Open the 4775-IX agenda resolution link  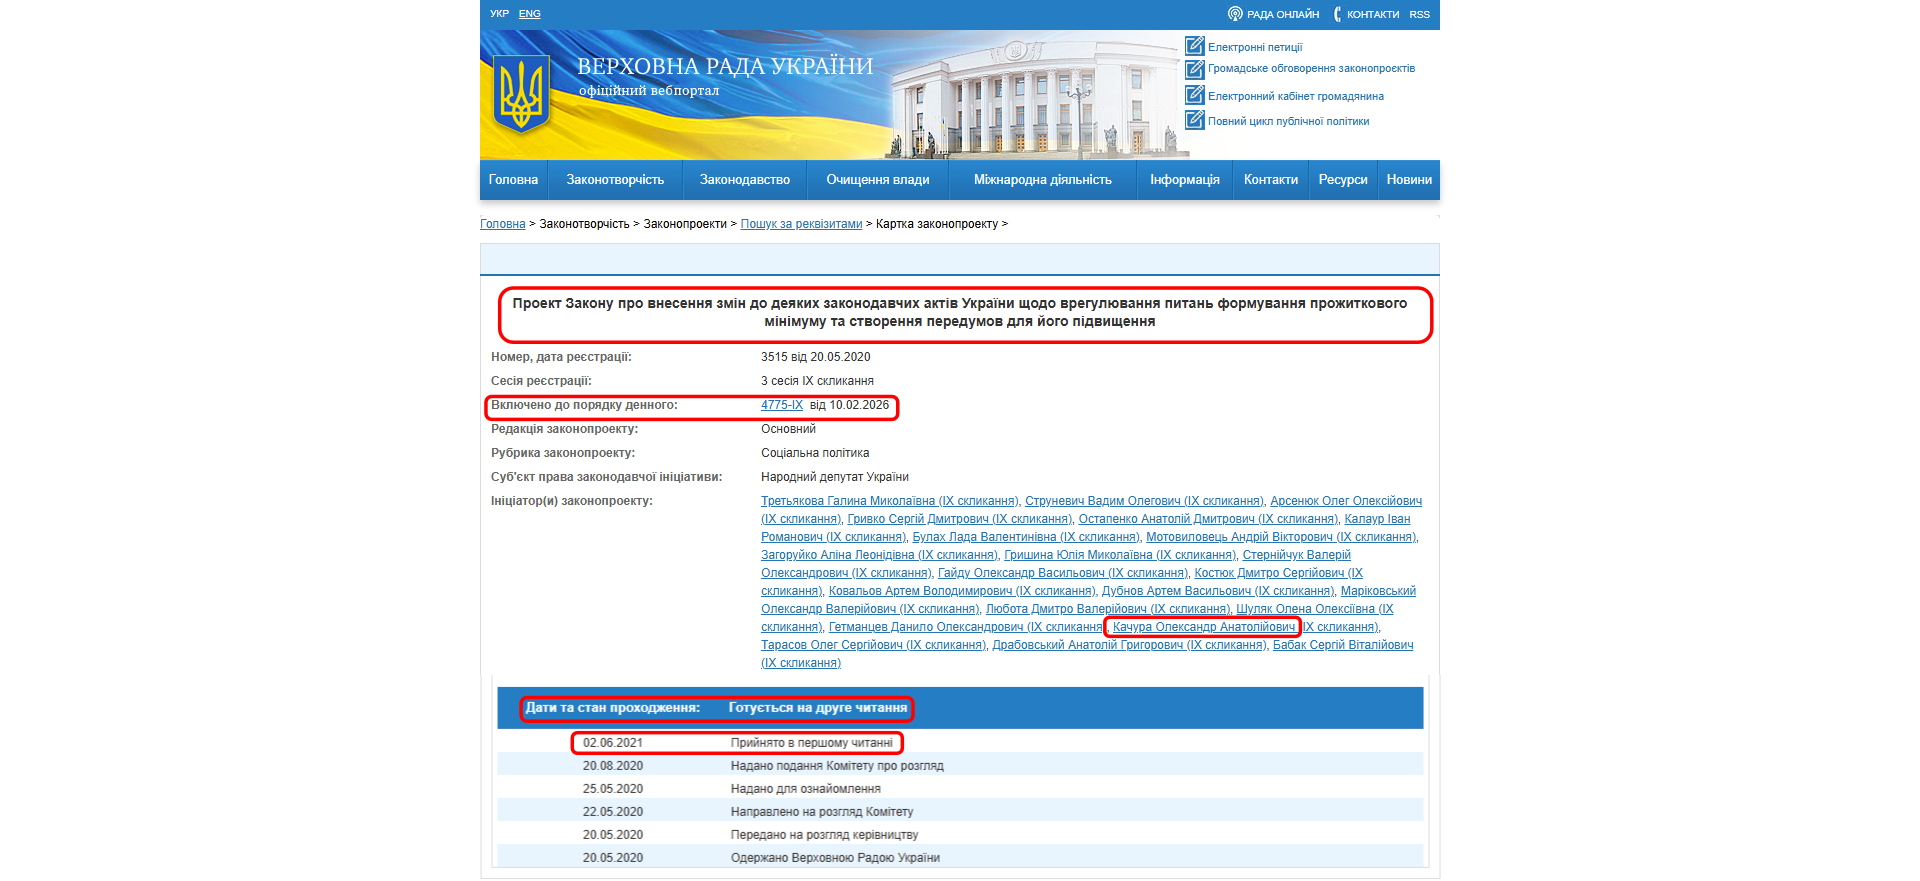pyautogui.click(x=782, y=405)
